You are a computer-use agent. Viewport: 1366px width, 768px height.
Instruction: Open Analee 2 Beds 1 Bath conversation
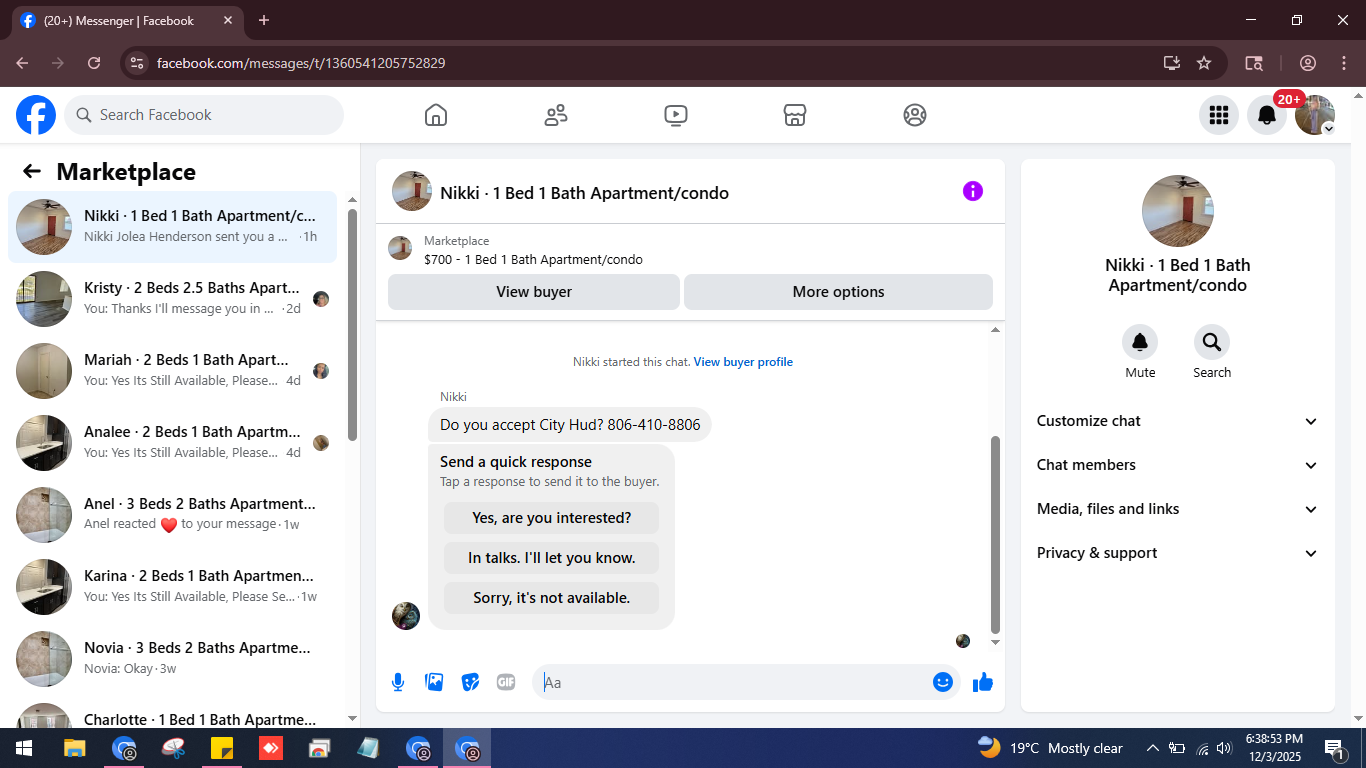point(172,443)
